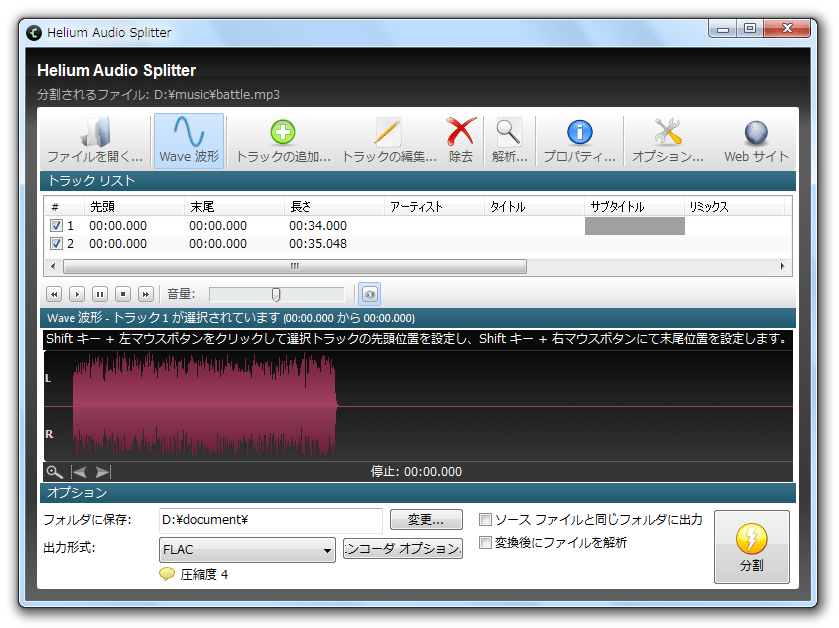Open a file with ファイルを開く toolbar icon
This screenshot has width=839, height=628.
pyautogui.click(x=95, y=141)
